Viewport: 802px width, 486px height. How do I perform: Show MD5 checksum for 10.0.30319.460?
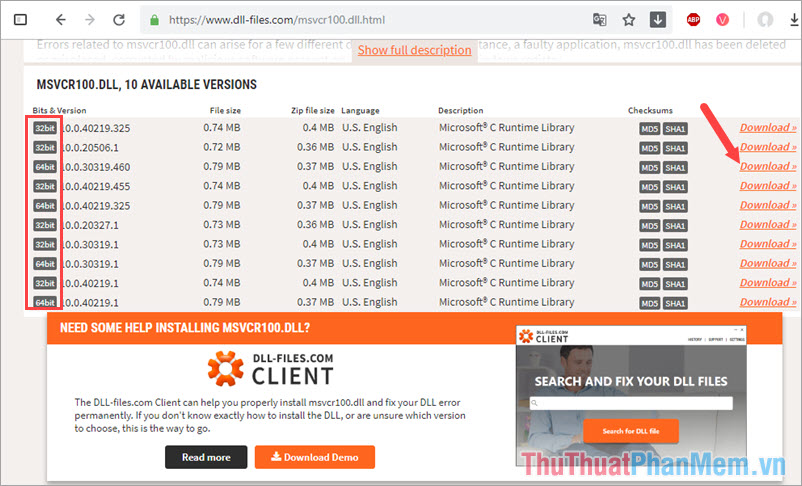click(x=650, y=168)
